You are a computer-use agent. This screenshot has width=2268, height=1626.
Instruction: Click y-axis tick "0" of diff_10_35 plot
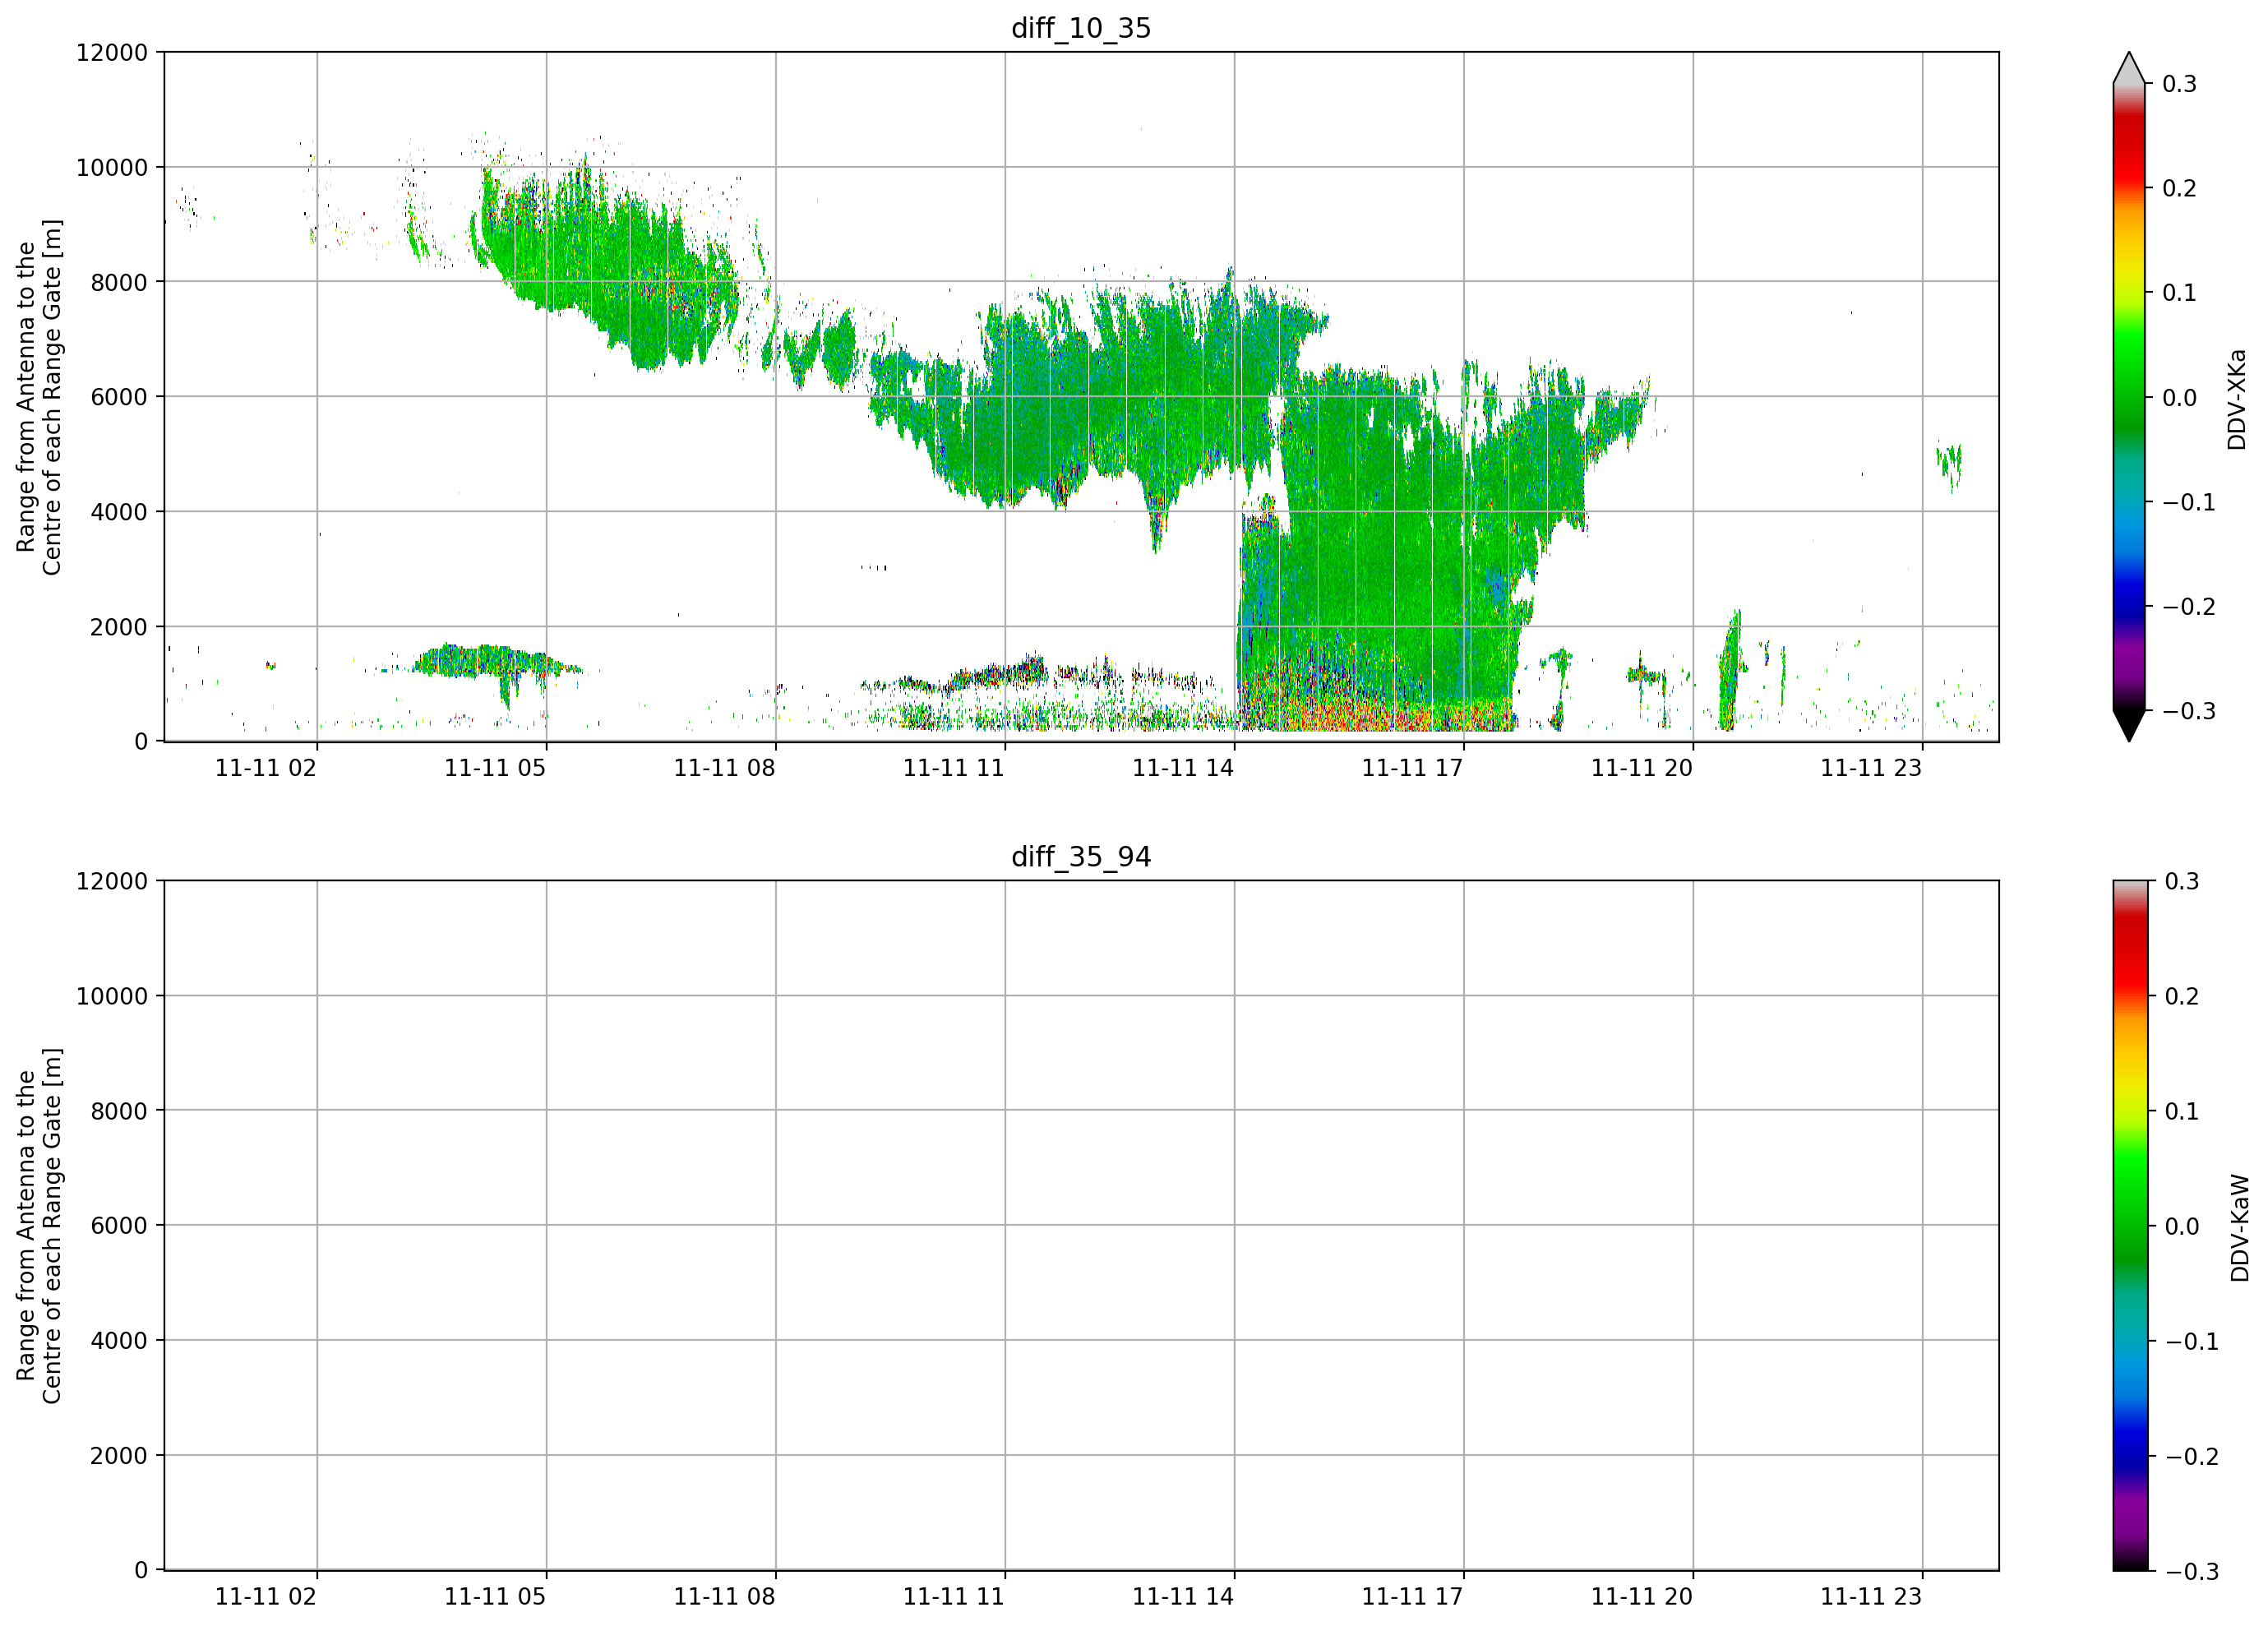(141, 742)
